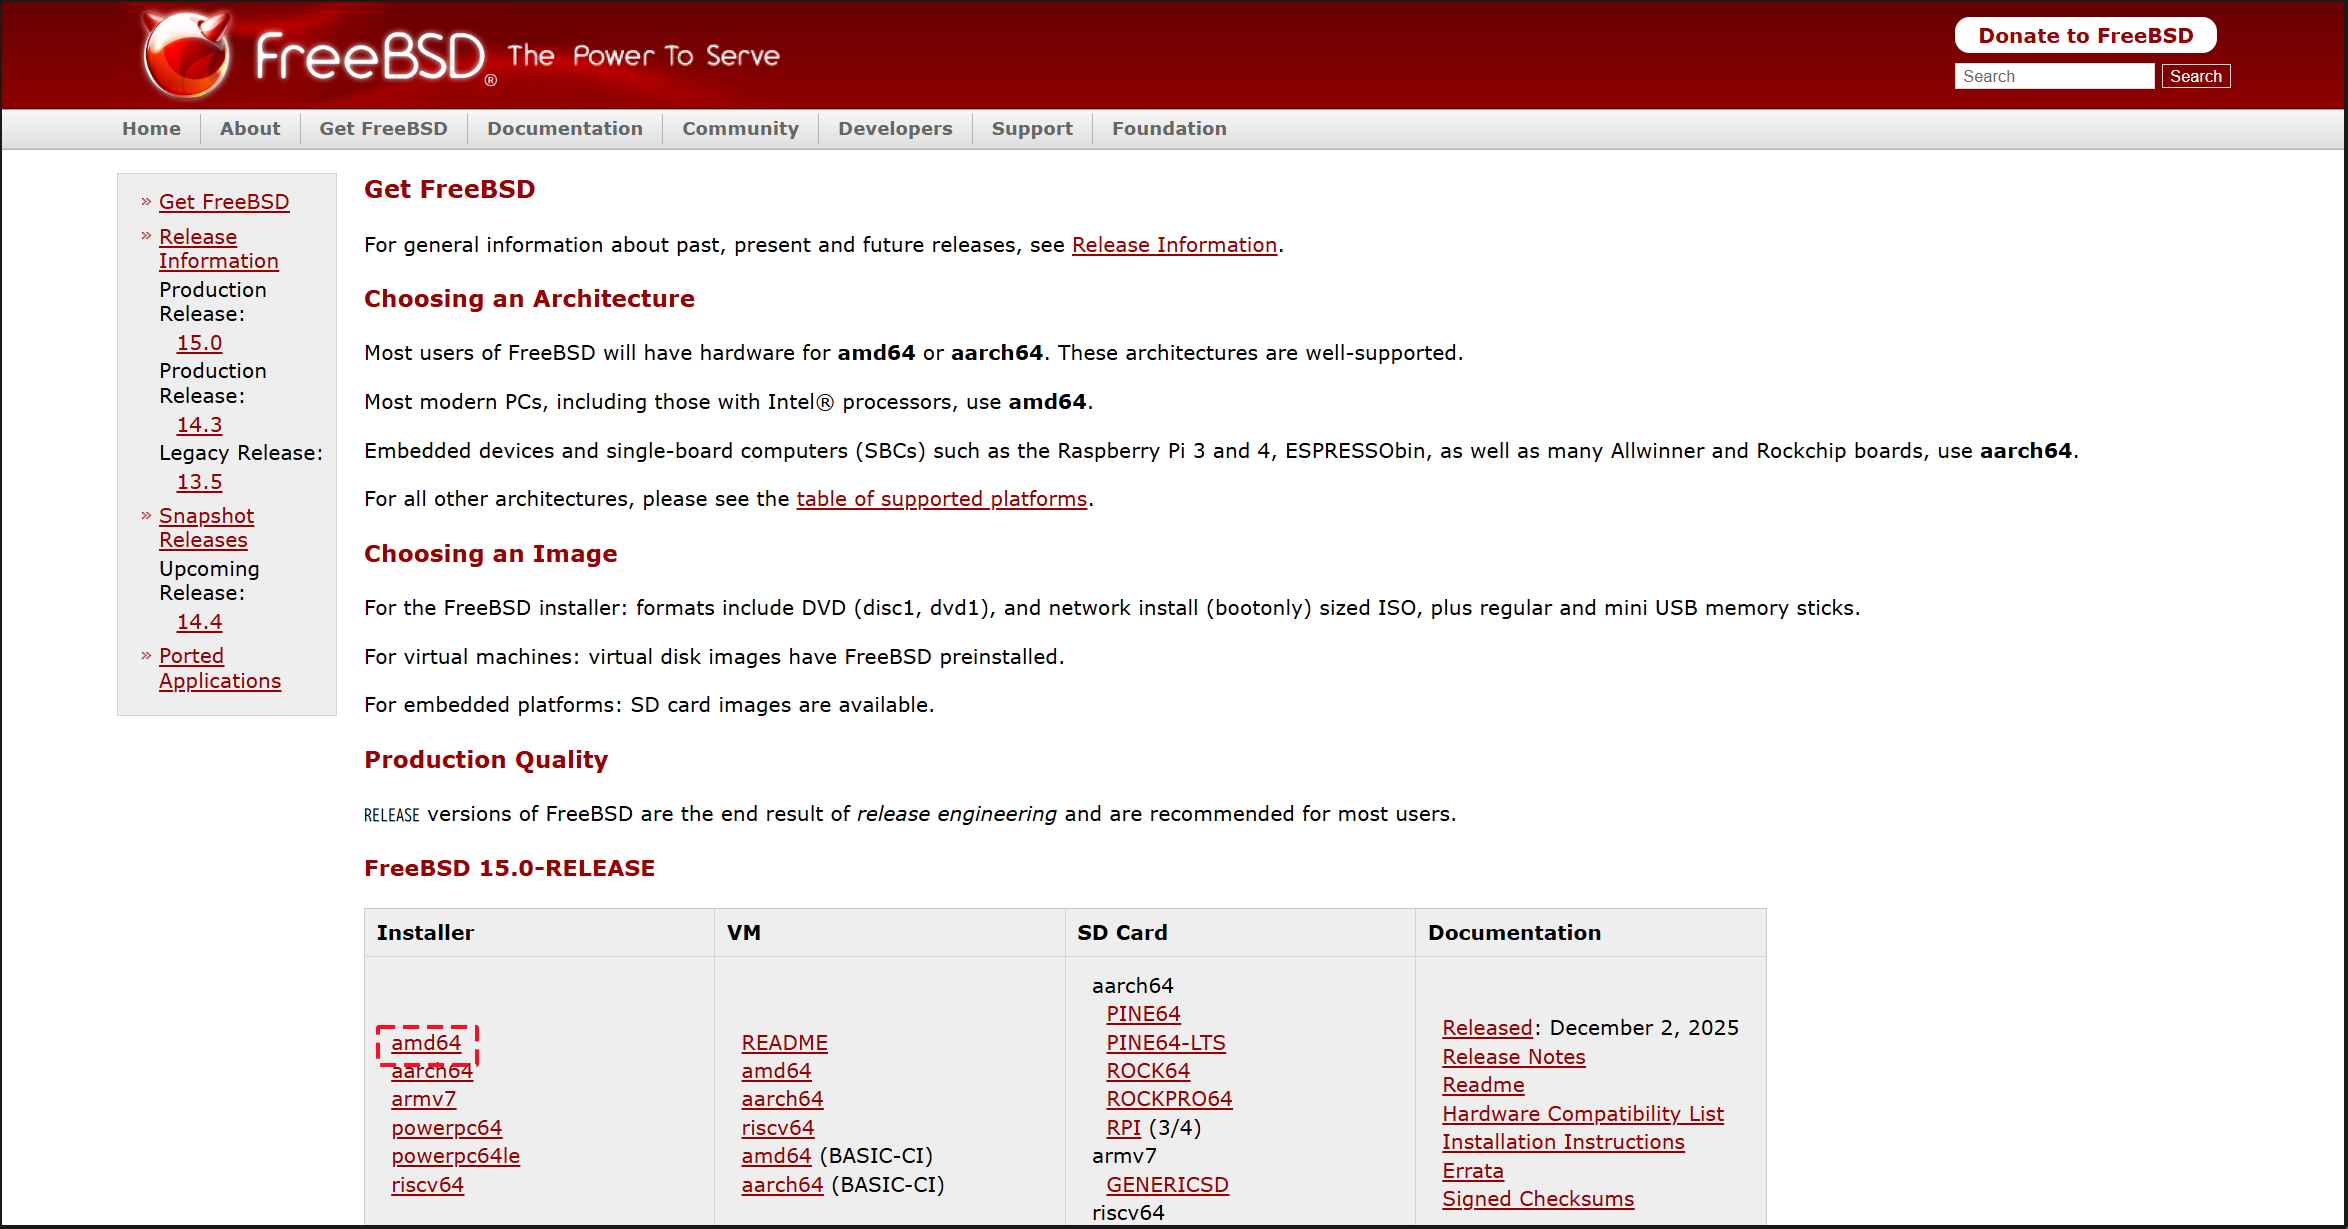Open the 15.0 production release link
This screenshot has width=2348, height=1229.
point(199,343)
